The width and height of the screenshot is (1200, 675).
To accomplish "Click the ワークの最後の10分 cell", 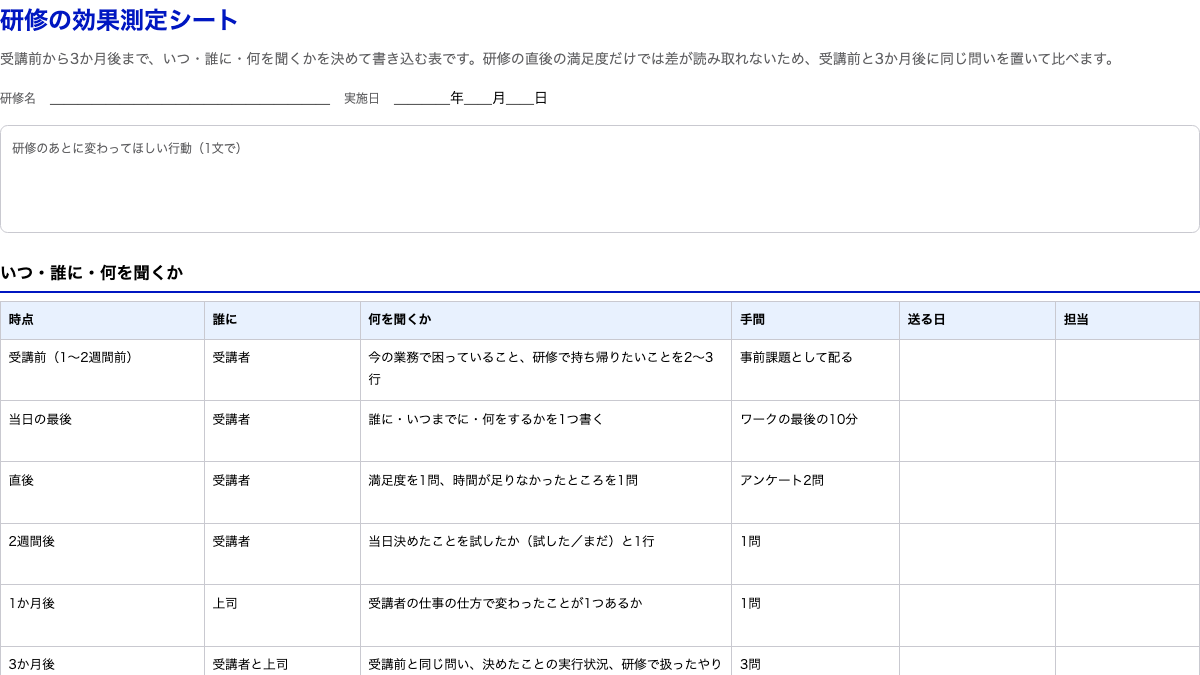I will [x=816, y=431].
